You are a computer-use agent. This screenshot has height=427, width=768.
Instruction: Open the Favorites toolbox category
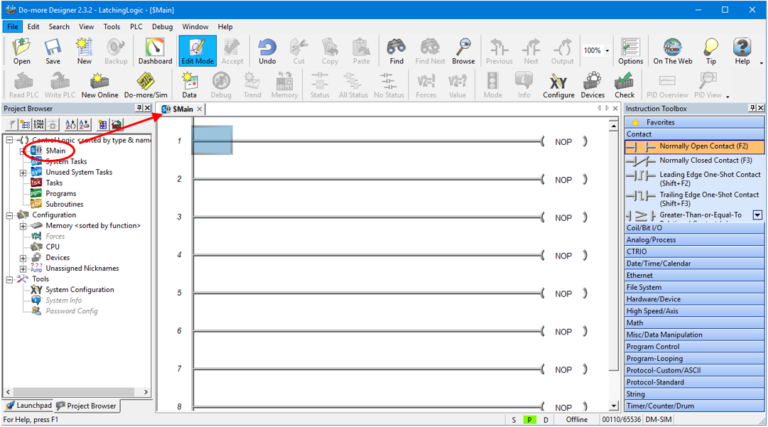694,122
